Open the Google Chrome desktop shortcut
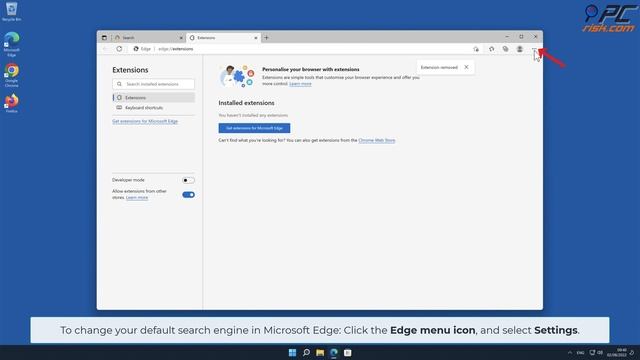Viewport: 640px width, 360px height. [11, 75]
